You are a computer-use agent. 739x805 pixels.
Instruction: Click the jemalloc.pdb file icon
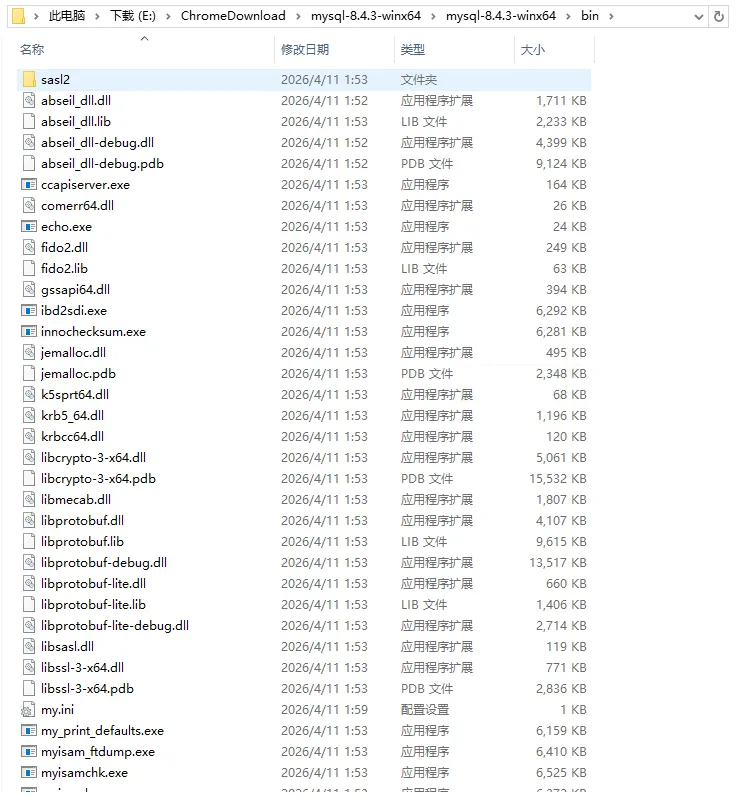29,374
